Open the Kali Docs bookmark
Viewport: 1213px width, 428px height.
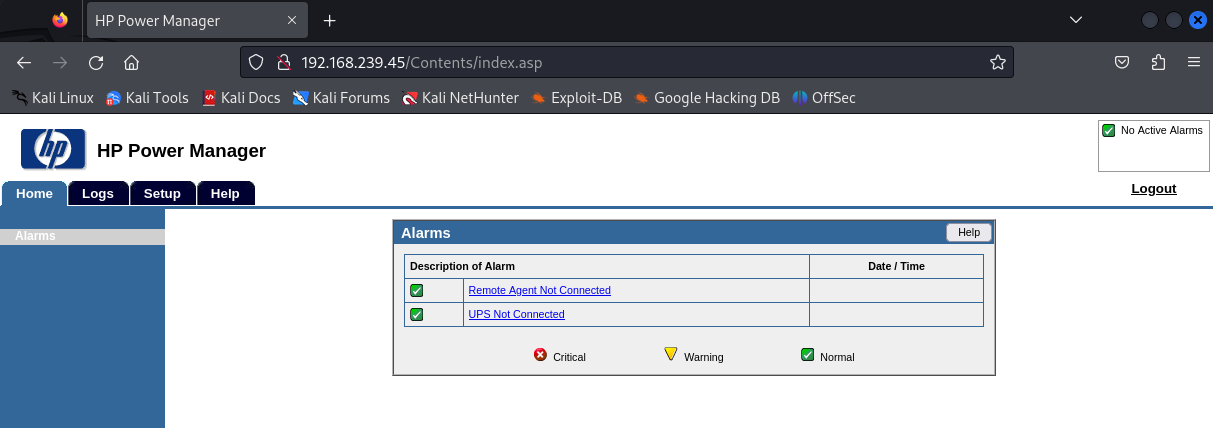(x=241, y=98)
